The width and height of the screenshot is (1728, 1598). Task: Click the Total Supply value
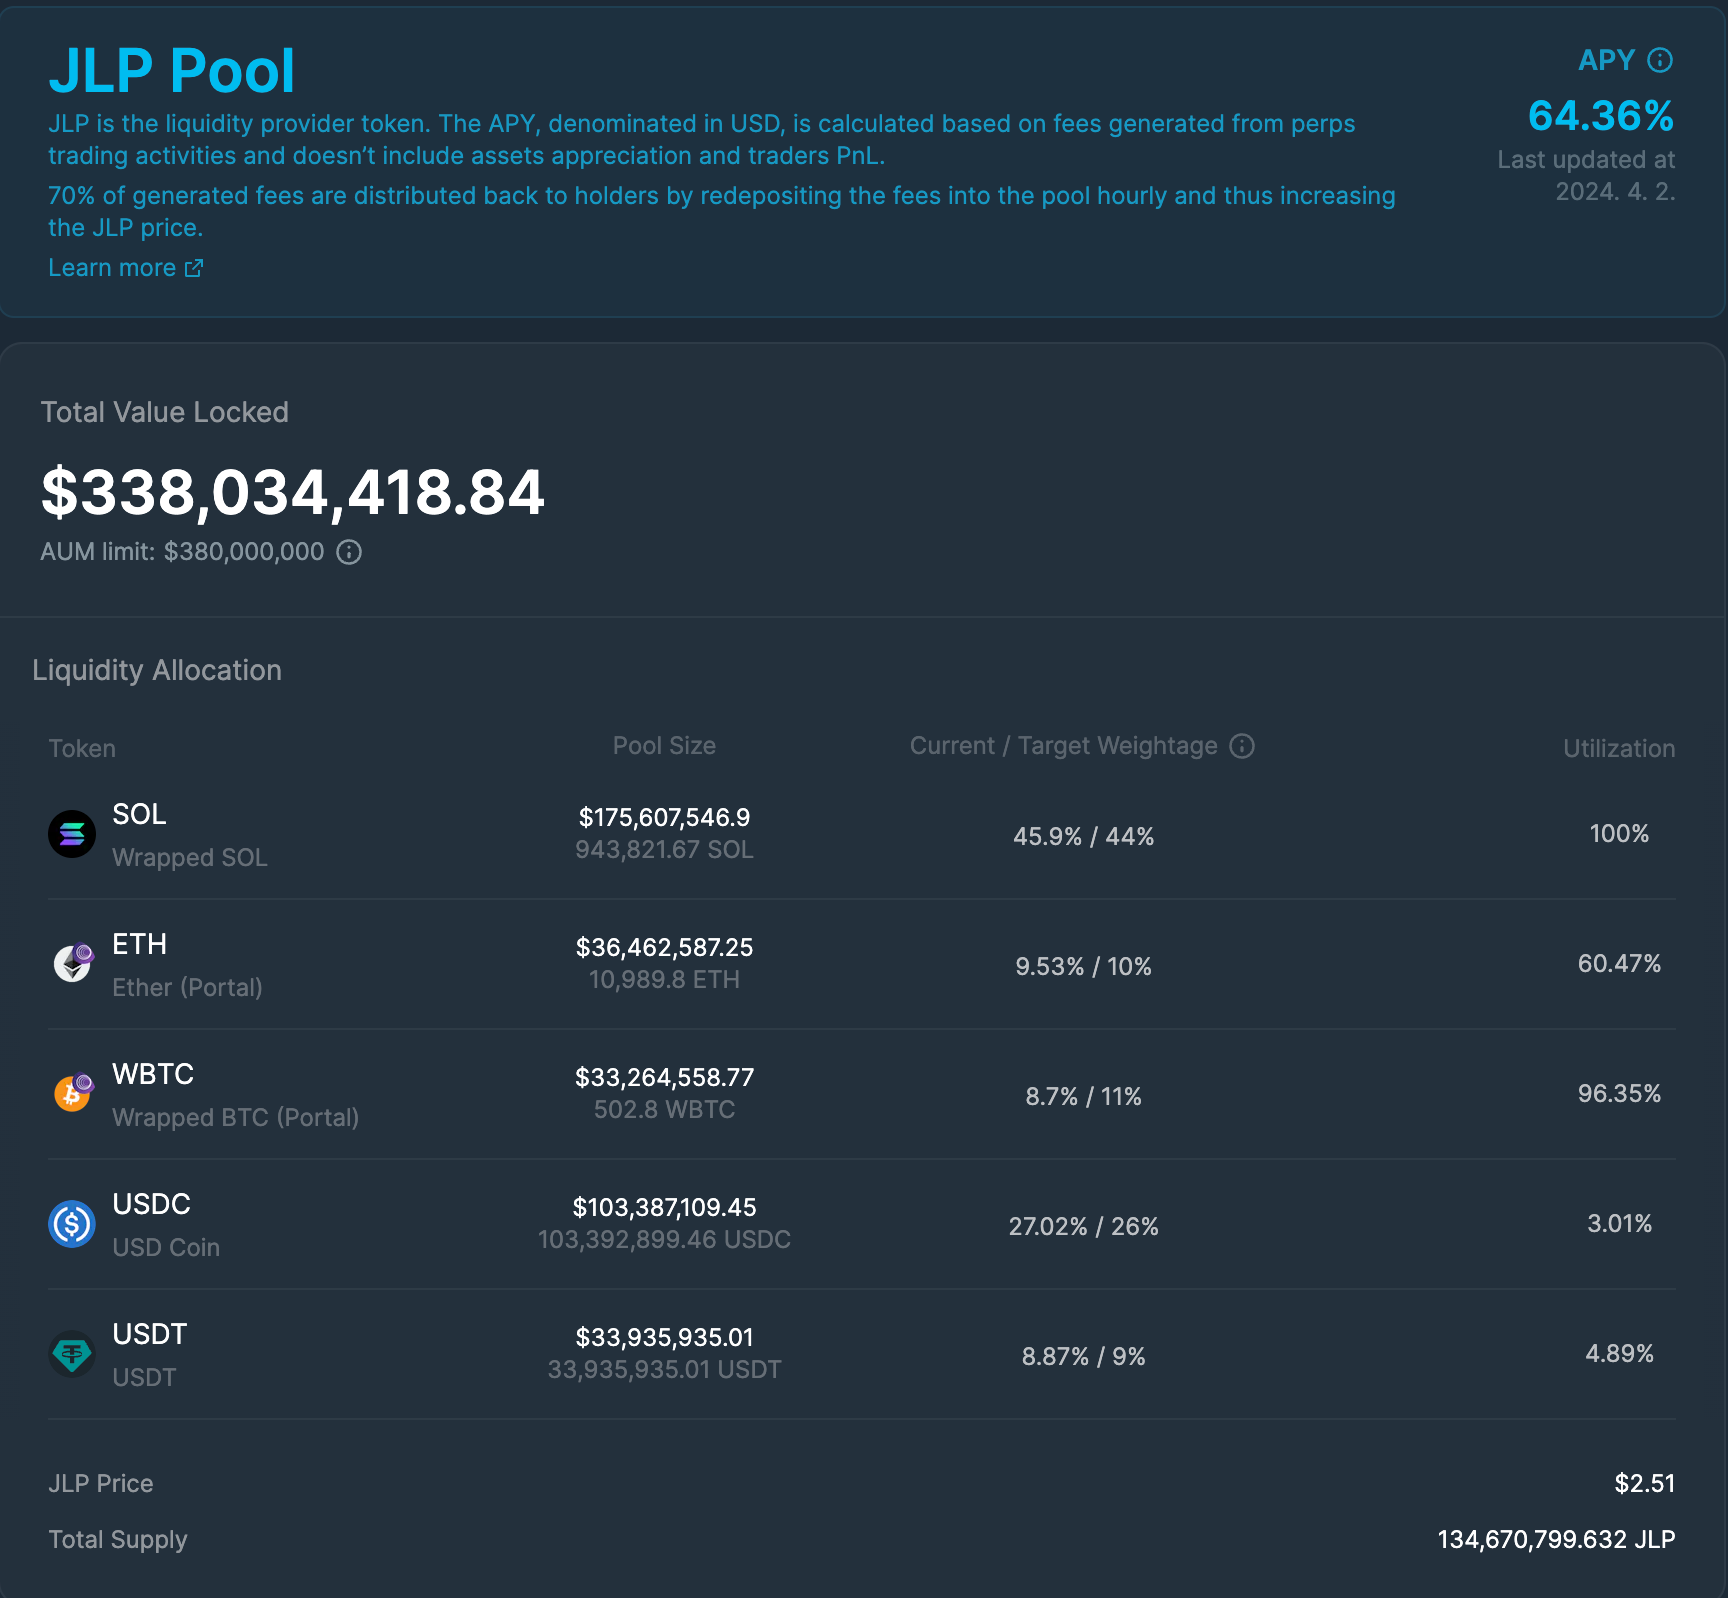coord(1556,1539)
